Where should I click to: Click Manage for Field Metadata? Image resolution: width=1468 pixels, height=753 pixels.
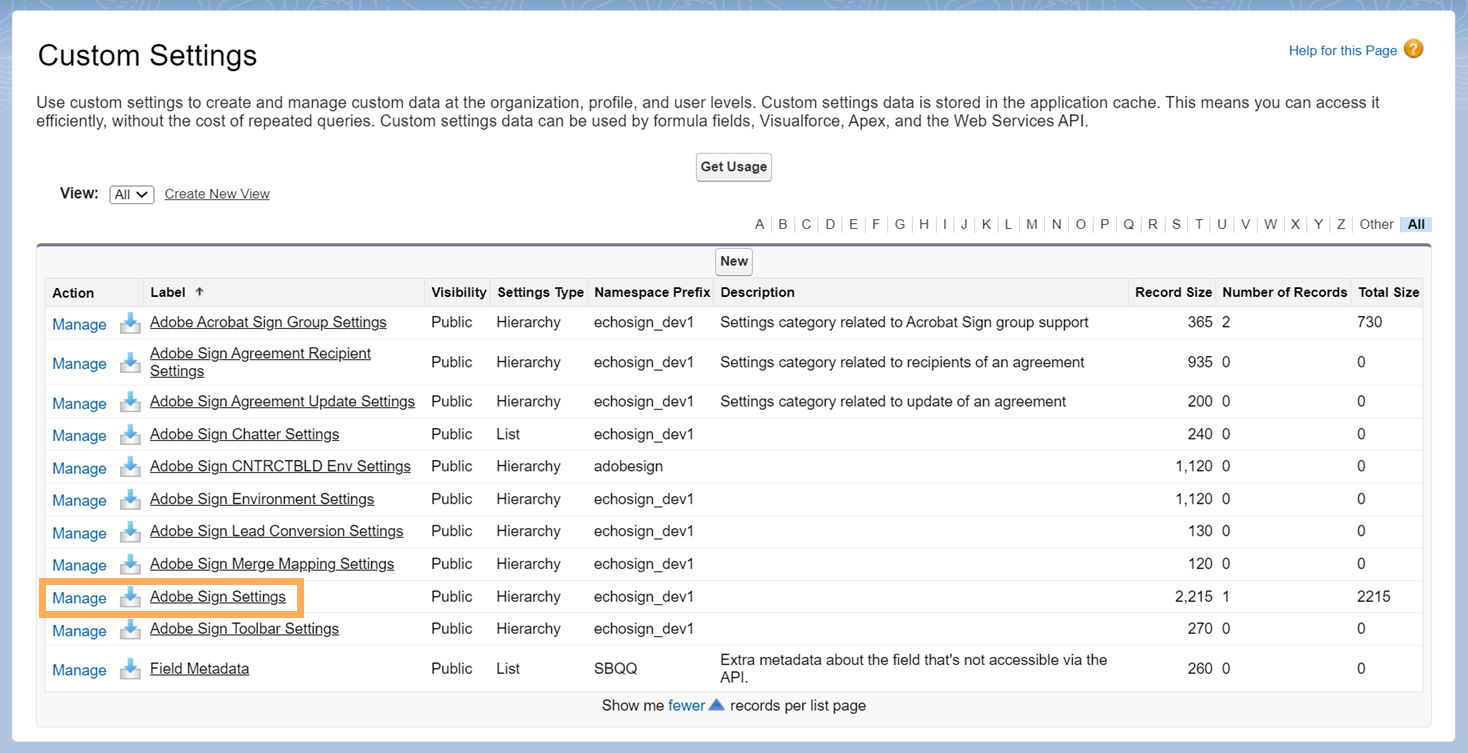(79, 670)
